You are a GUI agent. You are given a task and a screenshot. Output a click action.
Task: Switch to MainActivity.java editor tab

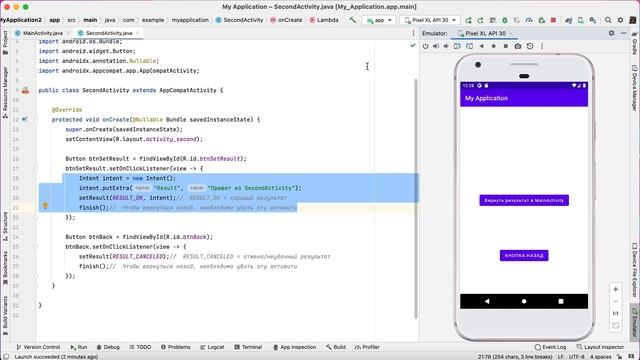pyautogui.click(x=42, y=33)
